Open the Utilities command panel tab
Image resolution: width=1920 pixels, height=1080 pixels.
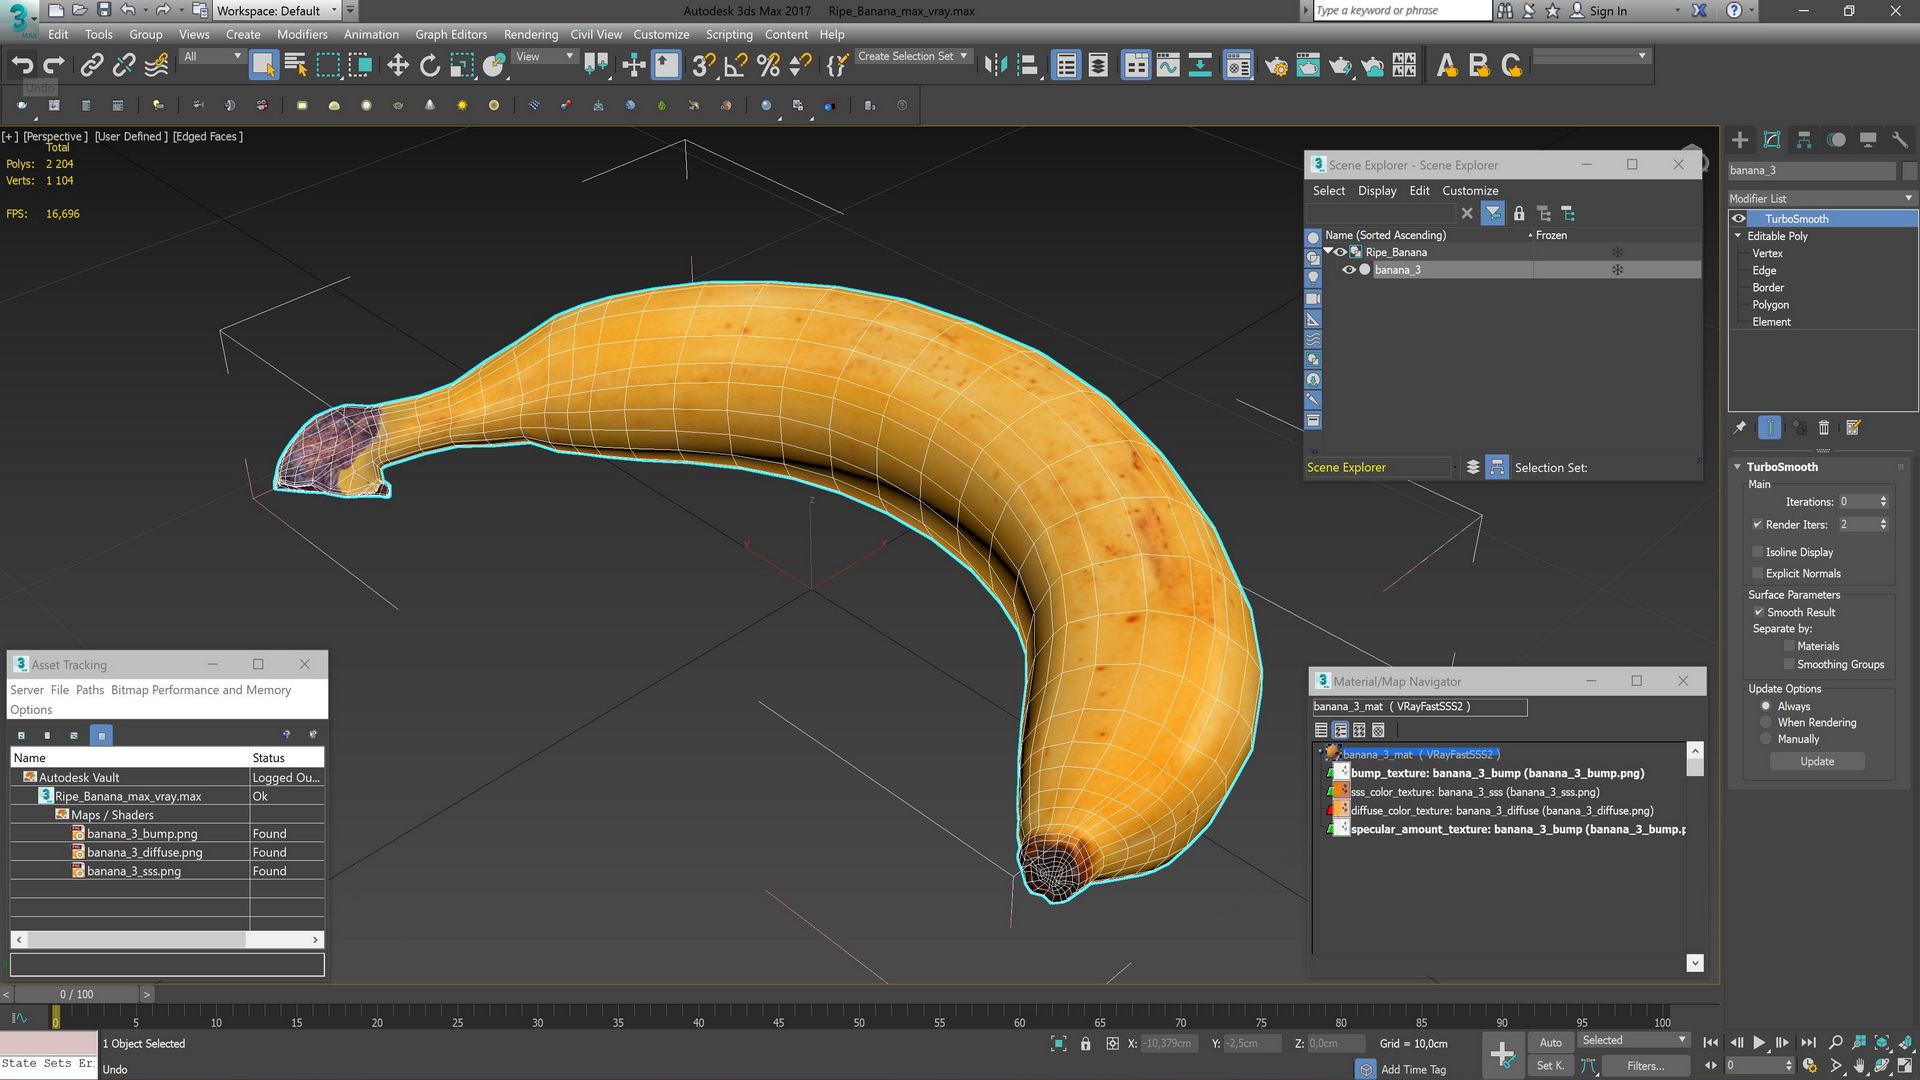(1900, 140)
